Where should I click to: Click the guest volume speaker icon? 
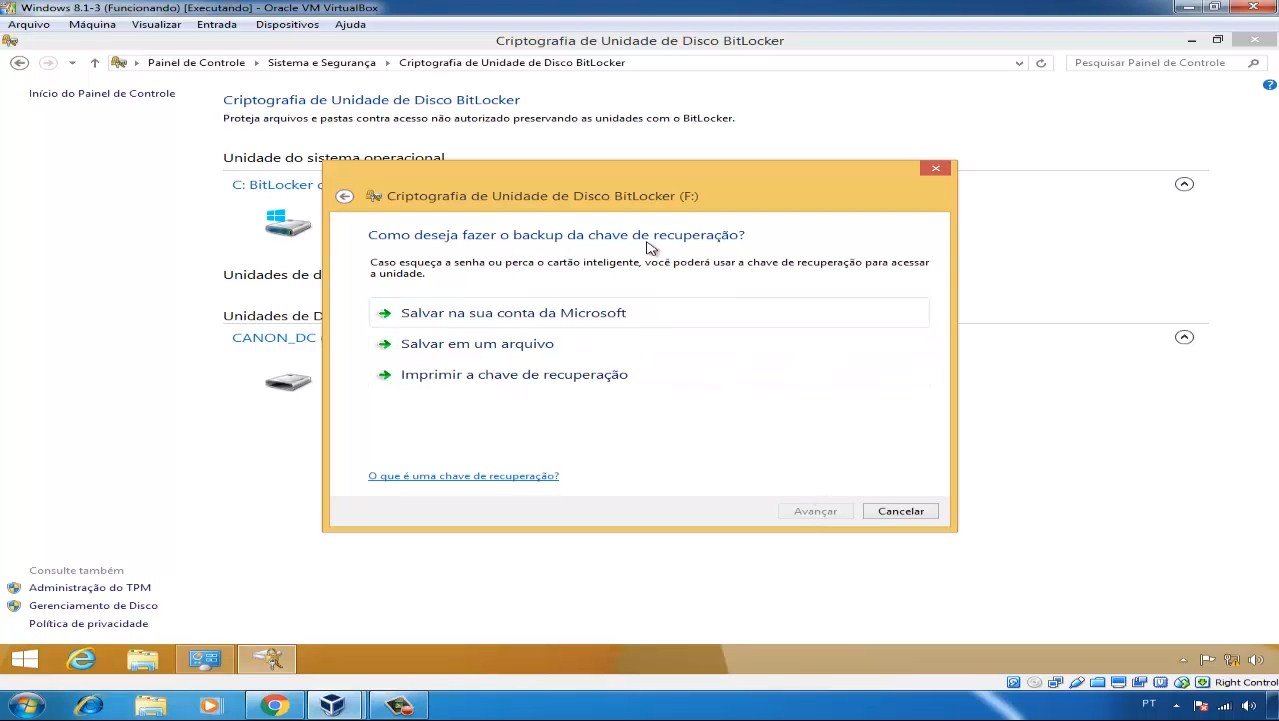tap(1255, 660)
